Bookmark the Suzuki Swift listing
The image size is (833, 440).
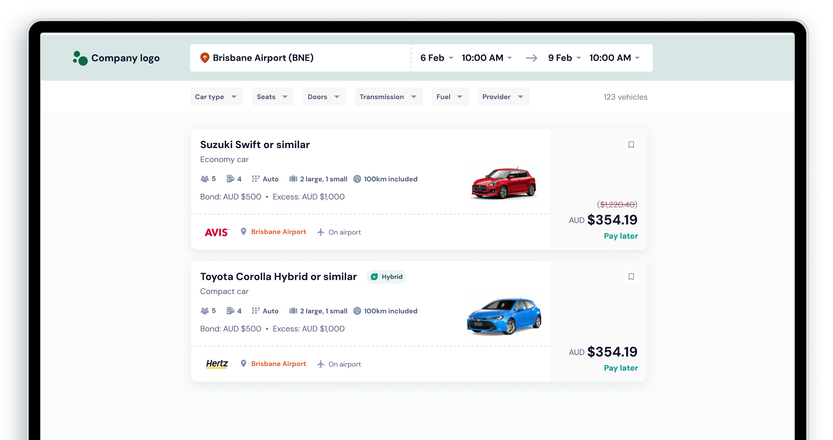631,145
